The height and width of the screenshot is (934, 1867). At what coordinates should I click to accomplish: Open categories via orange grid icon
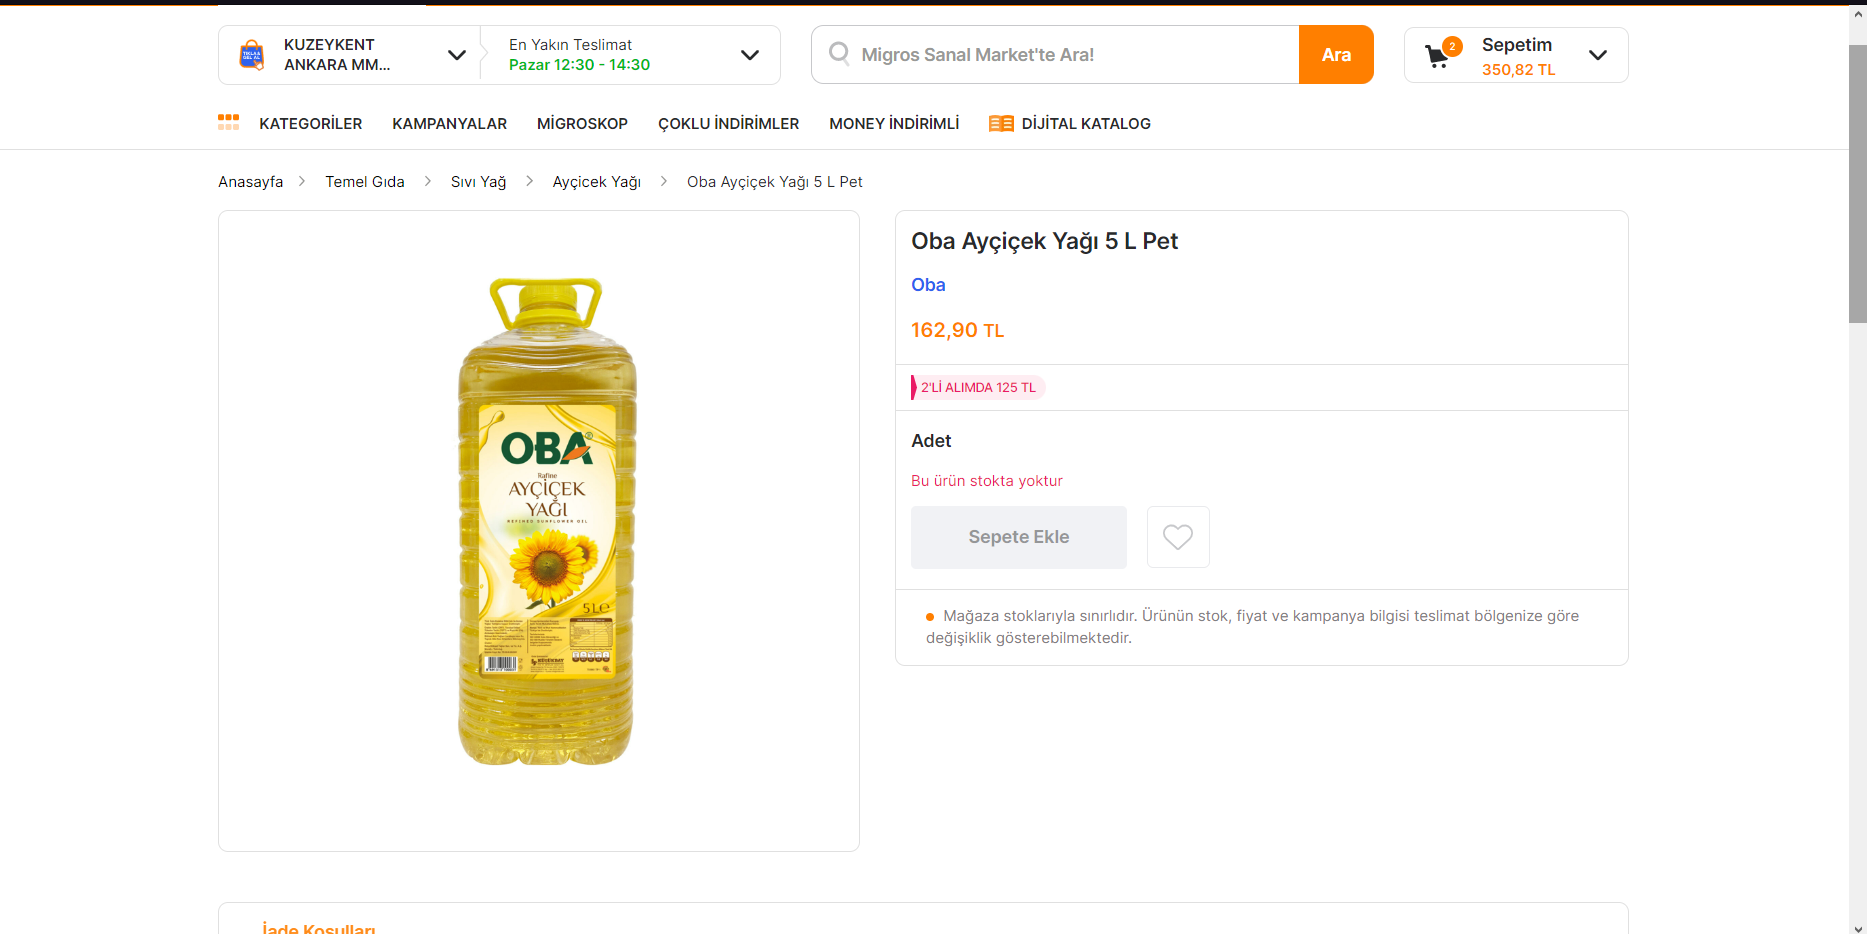point(229,122)
